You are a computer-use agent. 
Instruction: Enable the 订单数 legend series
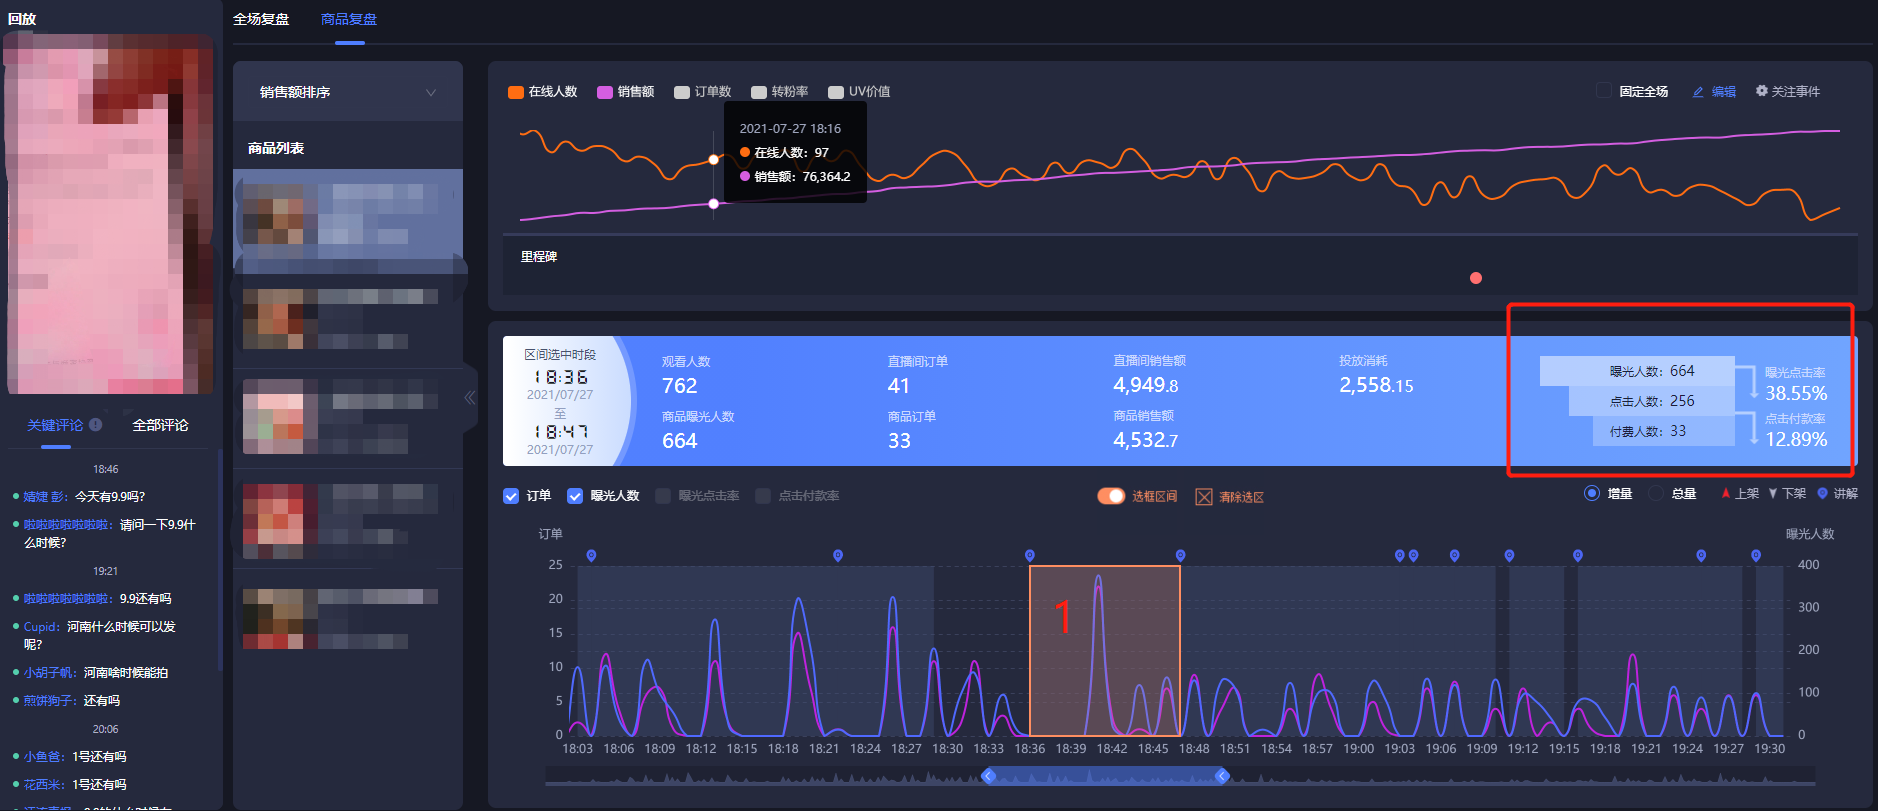coord(682,92)
